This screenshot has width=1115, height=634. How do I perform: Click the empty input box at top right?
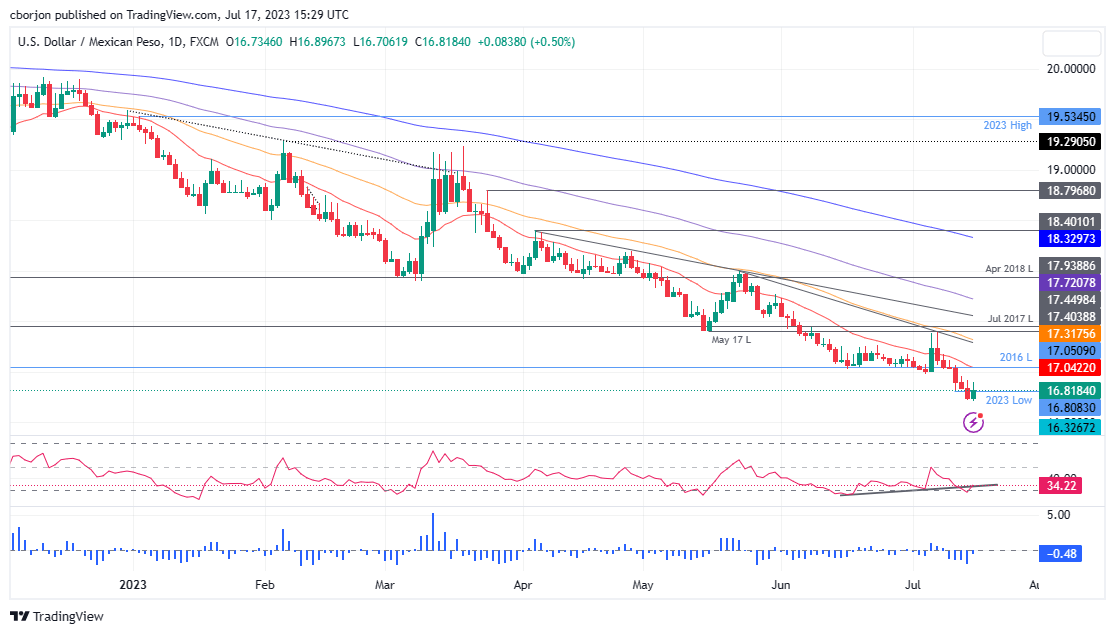pos(1070,43)
